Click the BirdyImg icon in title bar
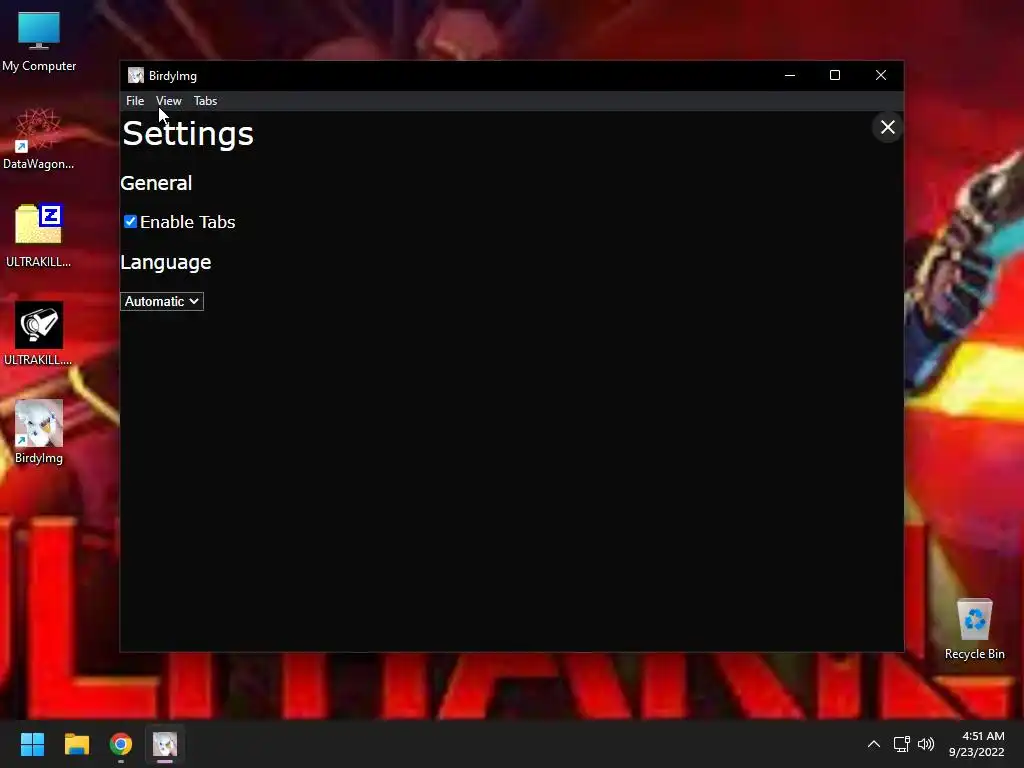1024x768 pixels. tap(136, 75)
